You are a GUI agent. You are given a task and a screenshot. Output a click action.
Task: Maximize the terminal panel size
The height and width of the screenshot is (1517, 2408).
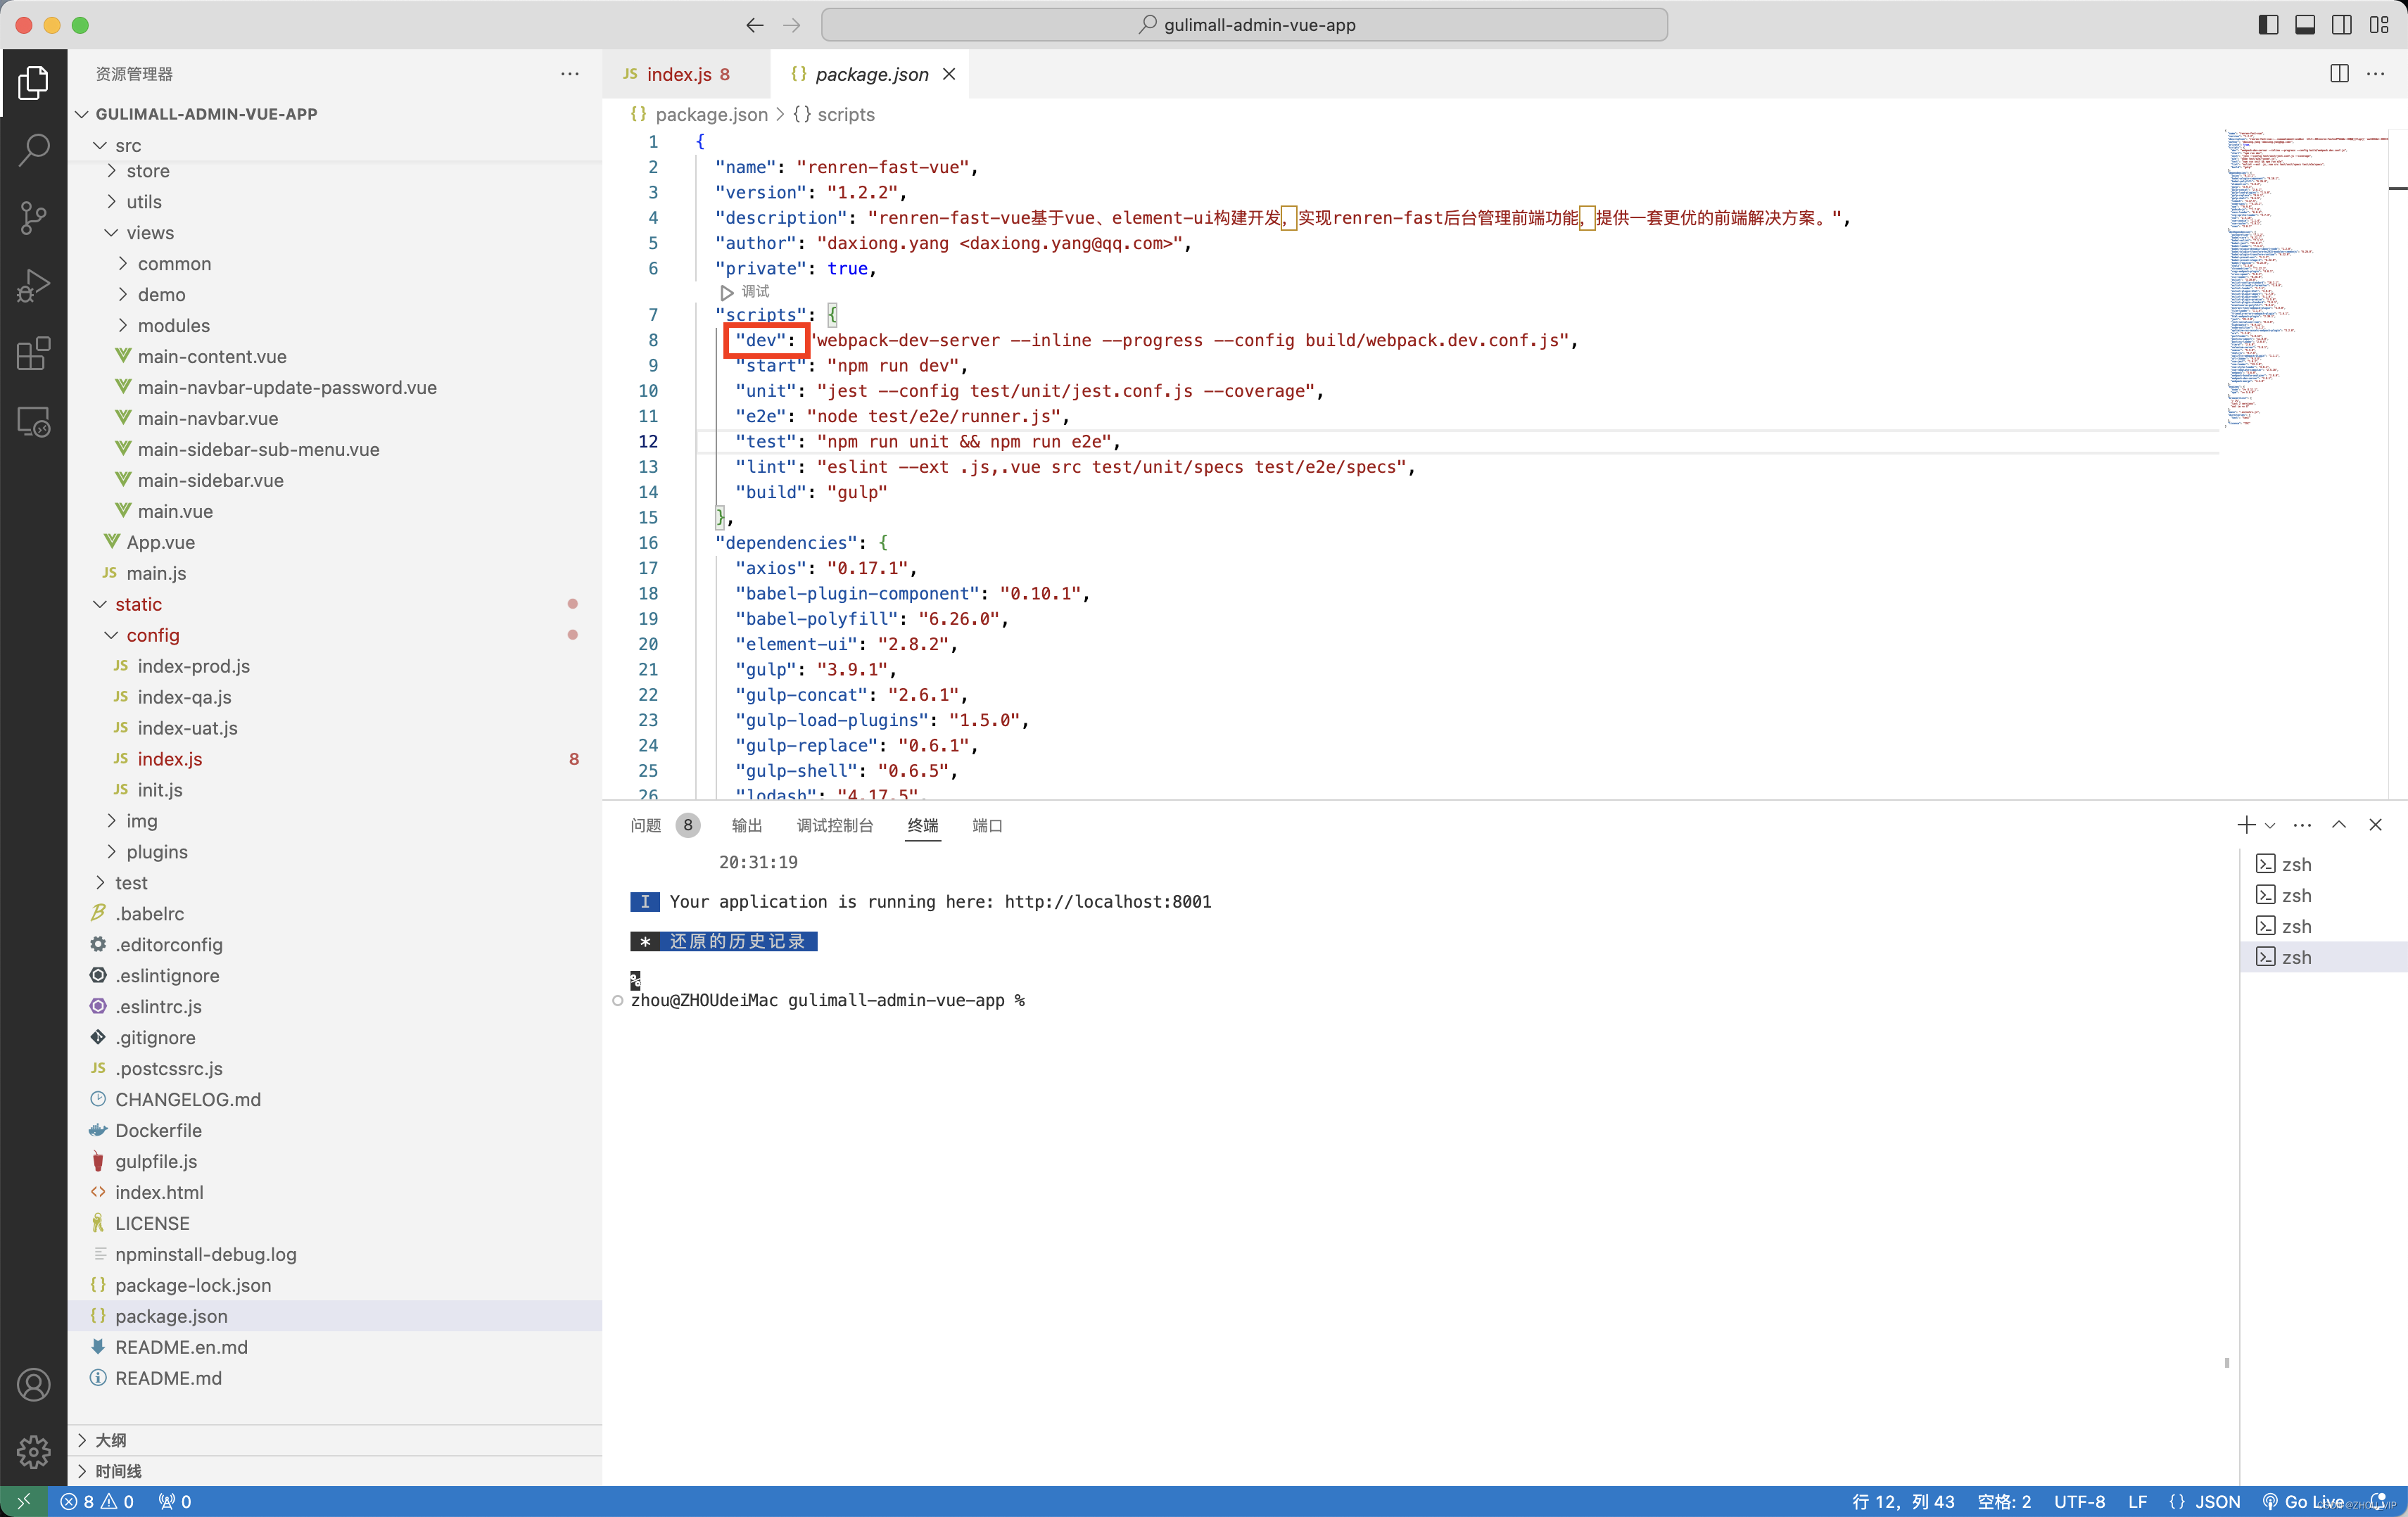pyautogui.click(x=2339, y=825)
